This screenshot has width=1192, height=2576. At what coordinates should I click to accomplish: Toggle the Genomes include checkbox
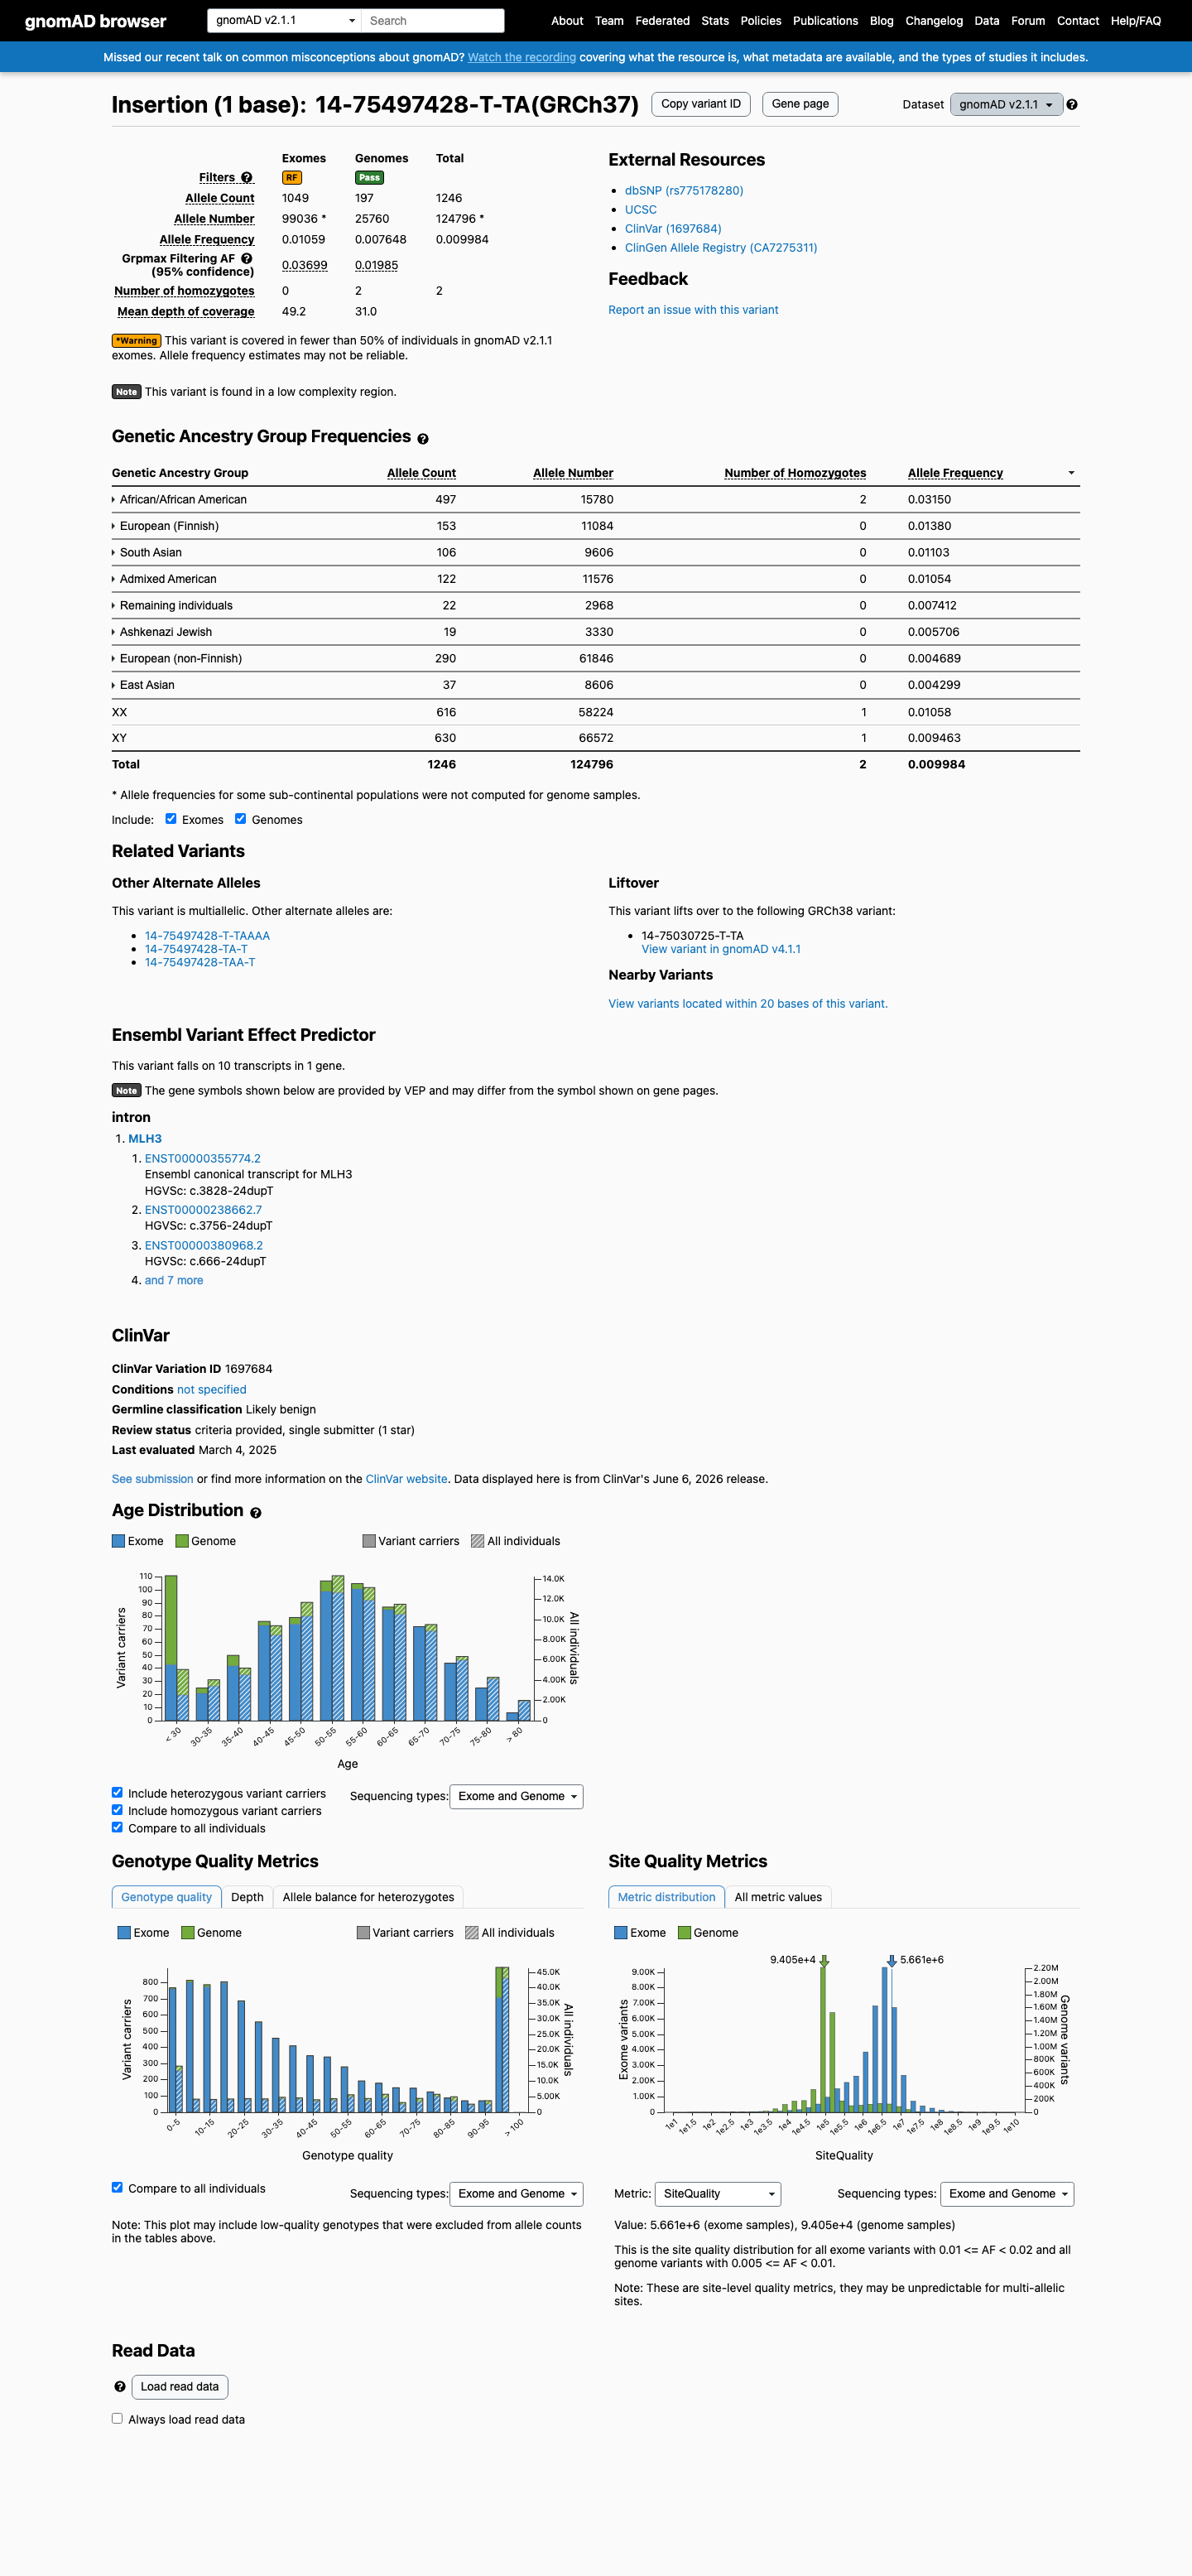240,818
